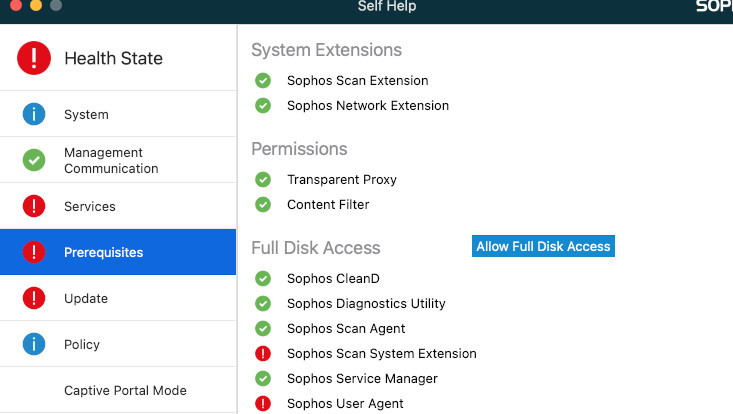Viewport: 733px width, 414px height.
Task: Click the red alert icon beside Update
Action: [x=34, y=298]
